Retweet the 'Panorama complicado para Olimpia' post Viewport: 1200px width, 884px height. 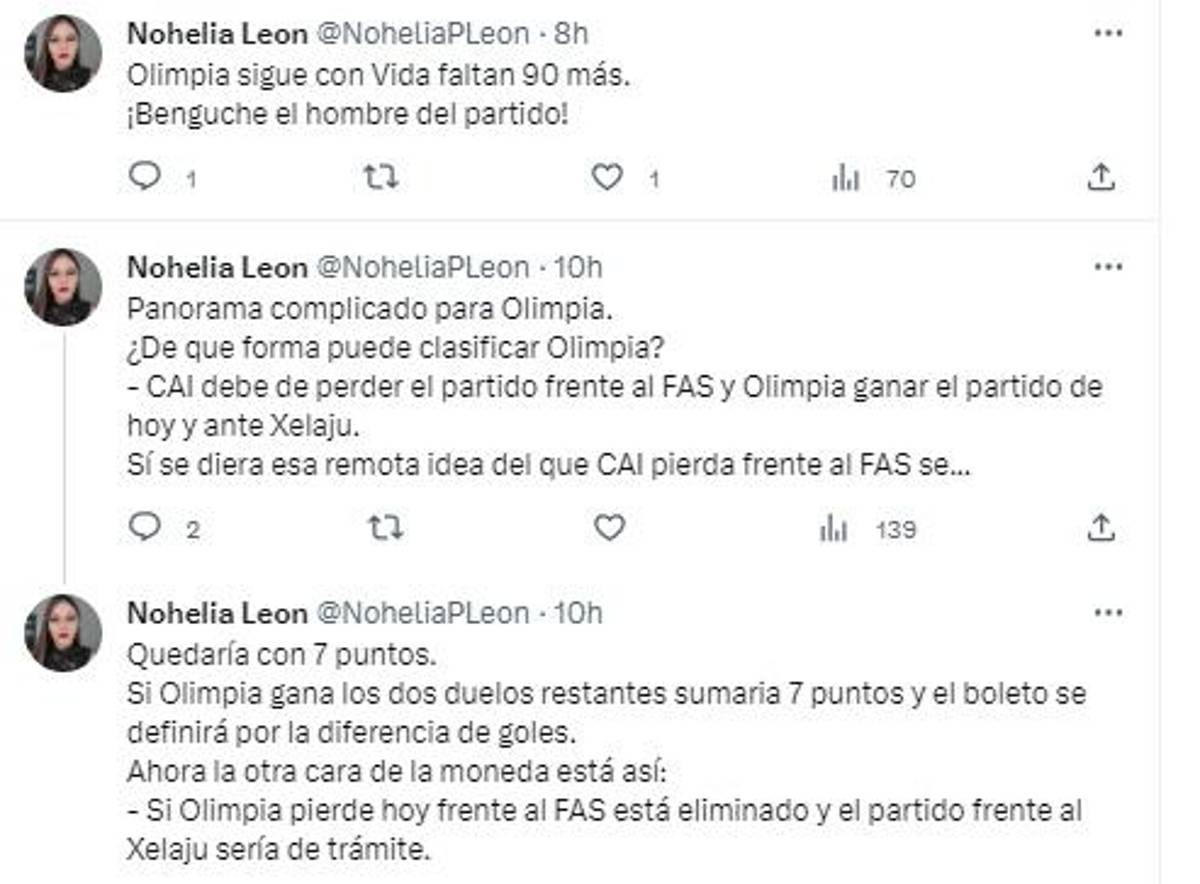coord(388,527)
